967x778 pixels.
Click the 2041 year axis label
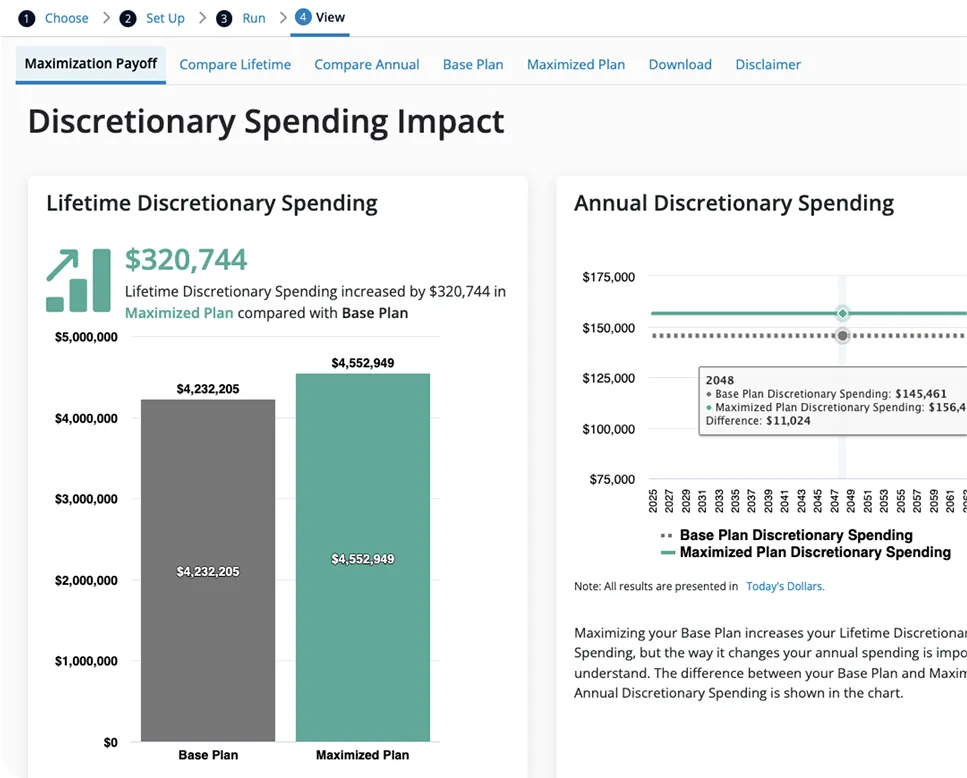tap(784, 501)
